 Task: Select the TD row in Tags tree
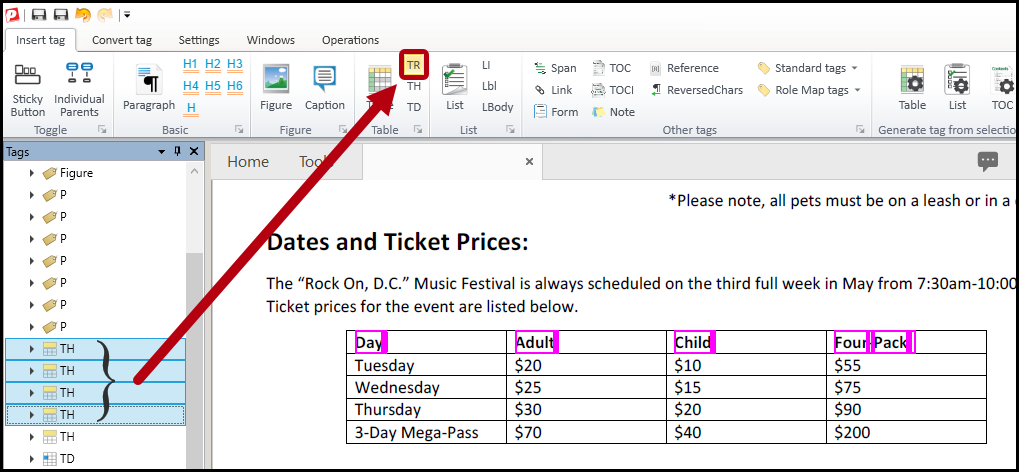click(x=95, y=459)
